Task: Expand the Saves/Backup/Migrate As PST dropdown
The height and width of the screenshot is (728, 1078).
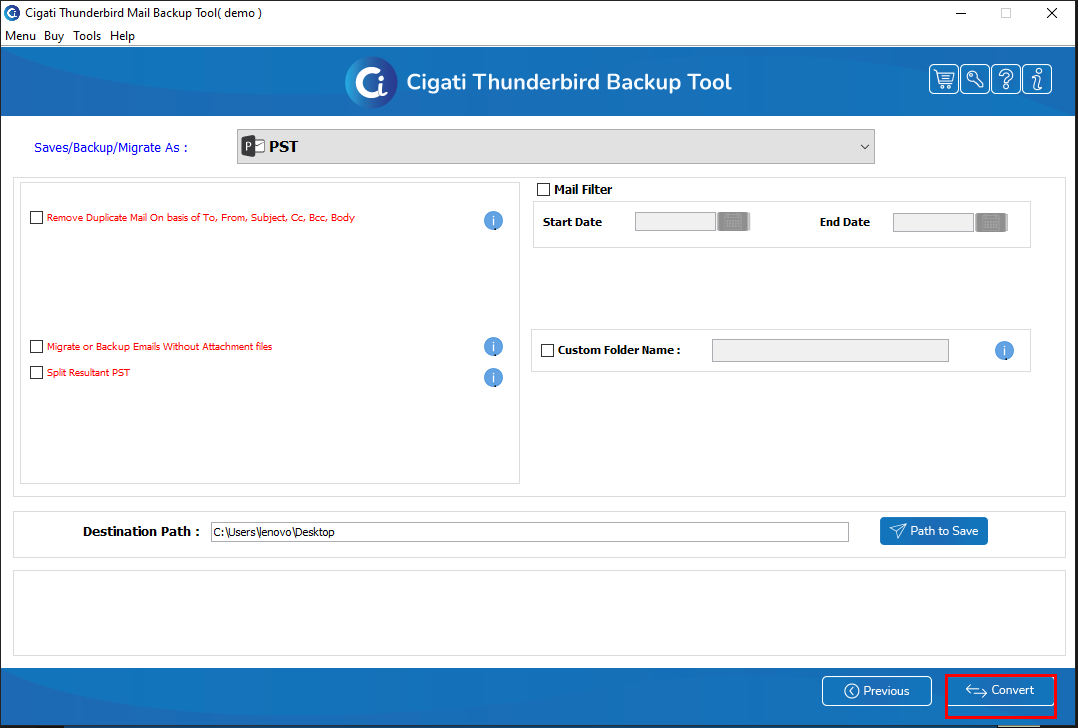Action: (556, 146)
